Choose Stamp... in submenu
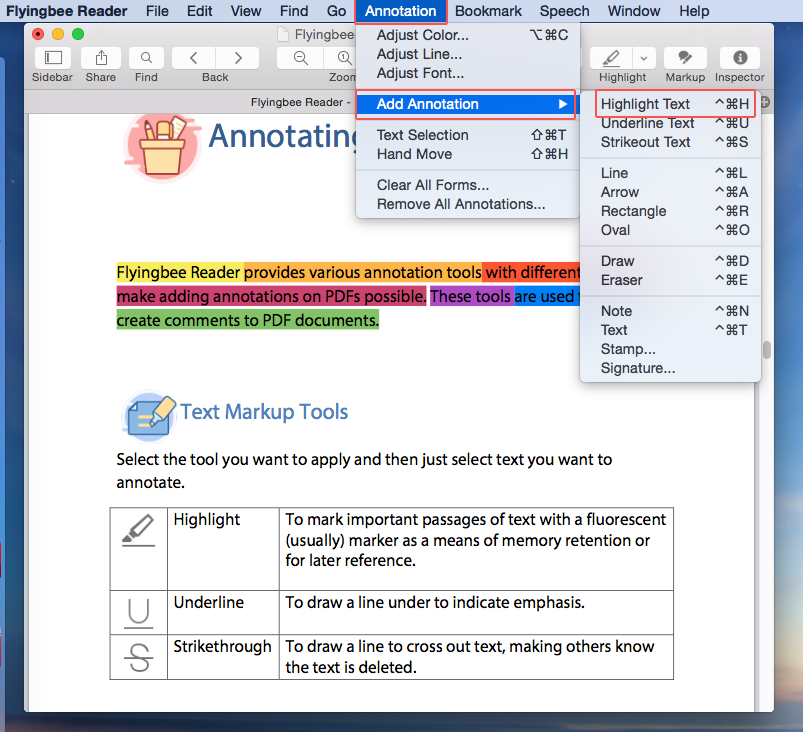803x732 pixels. tap(670, 349)
